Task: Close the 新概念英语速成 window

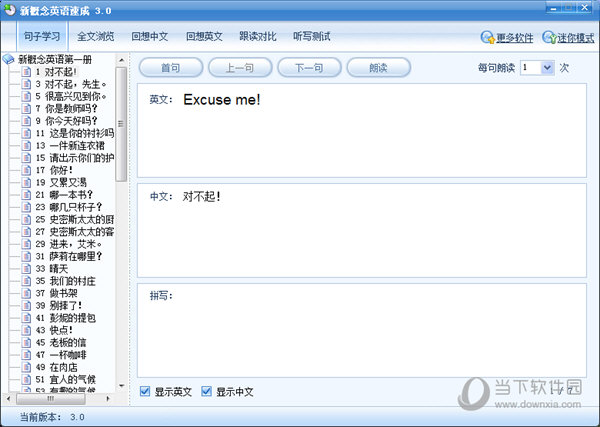Action: [585, 7]
